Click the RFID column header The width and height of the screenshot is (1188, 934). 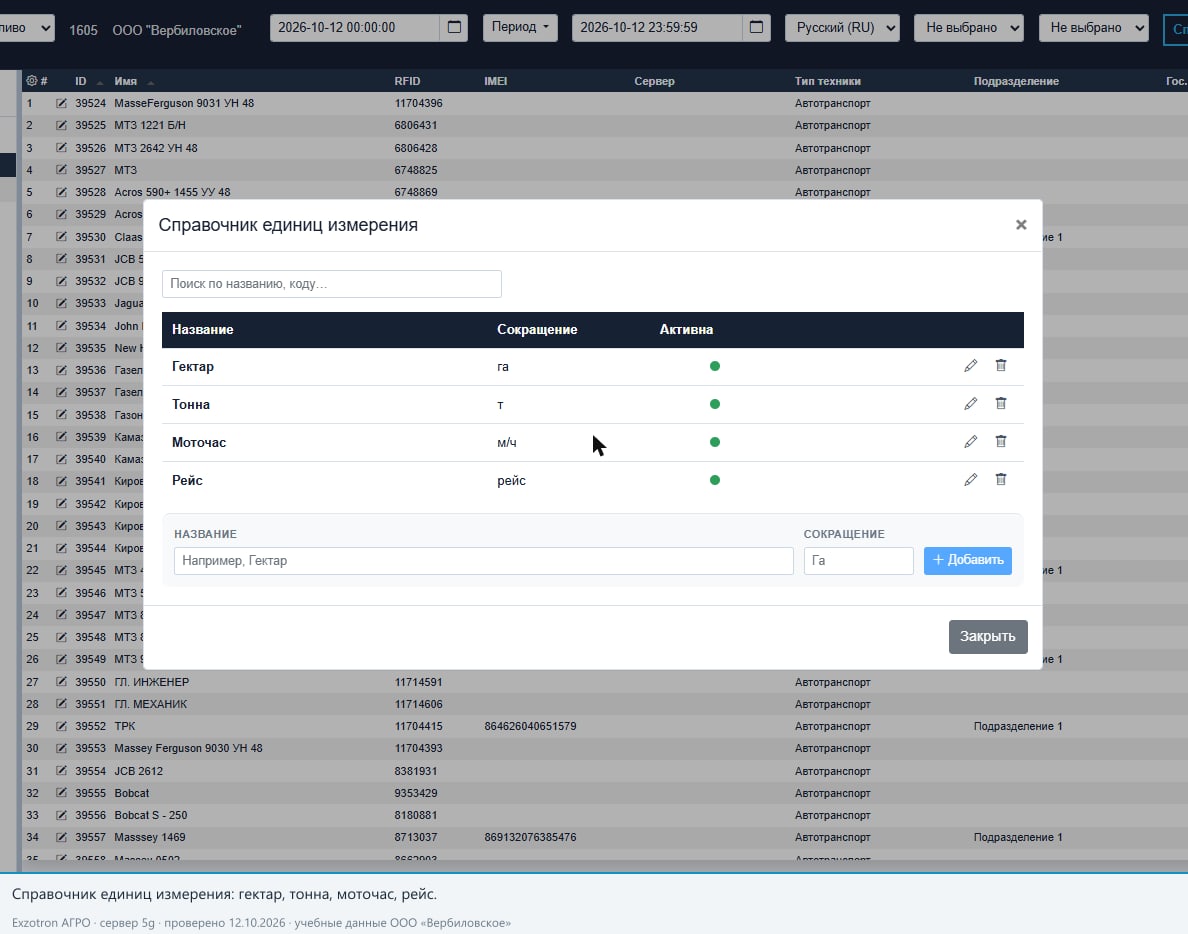(407, 81)
